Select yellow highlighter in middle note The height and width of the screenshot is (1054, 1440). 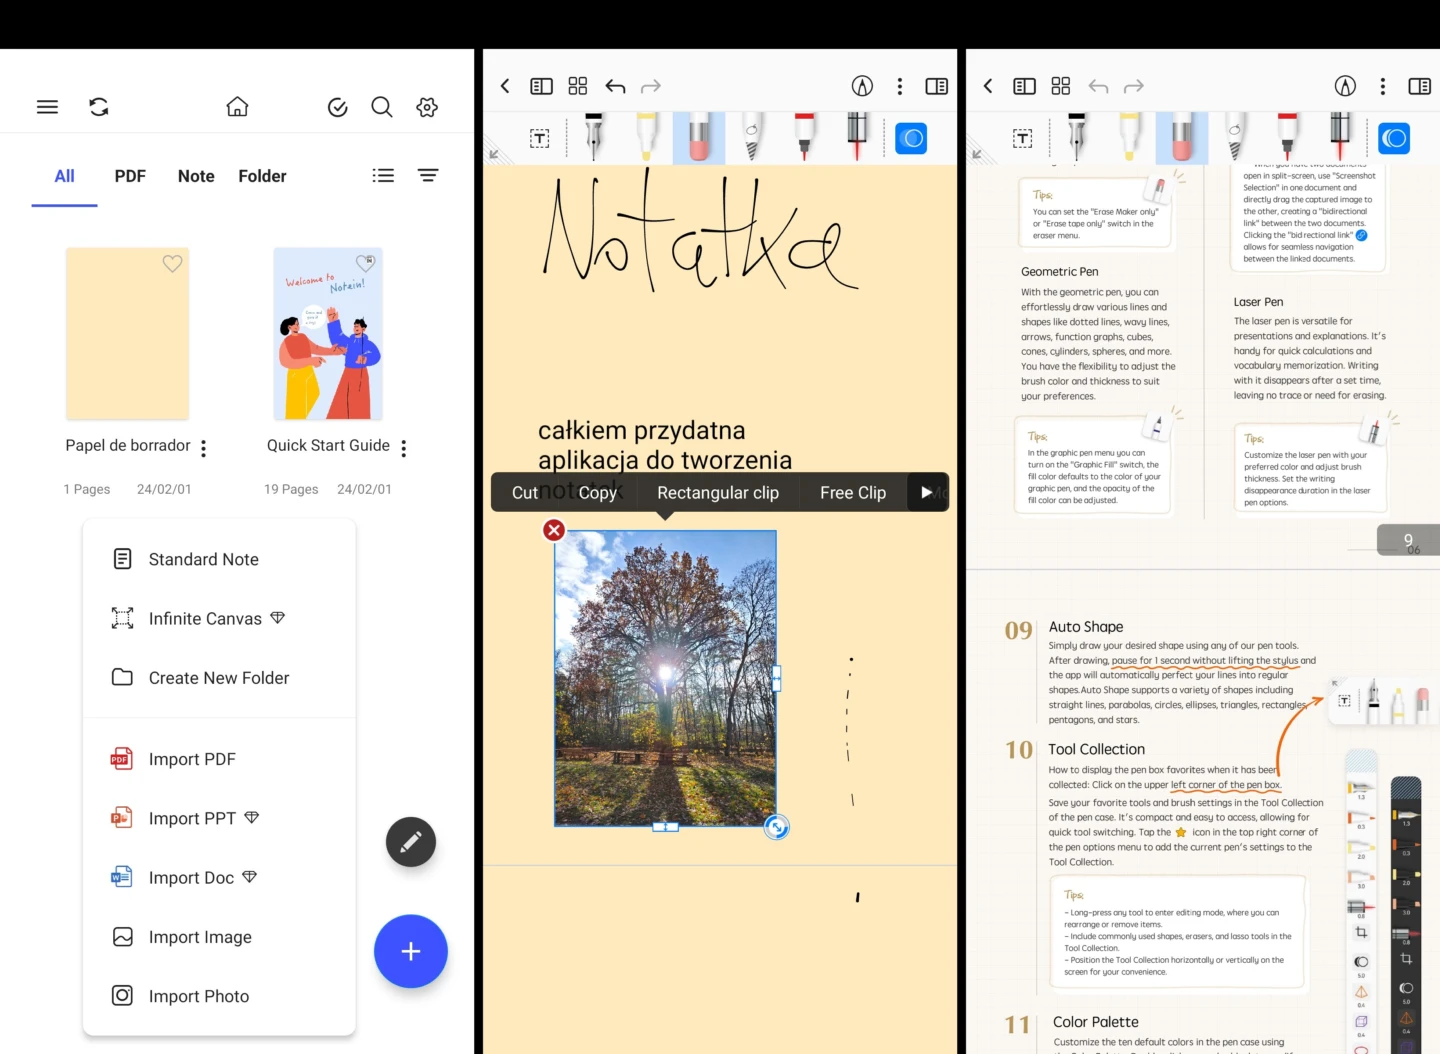coord(646,137)
